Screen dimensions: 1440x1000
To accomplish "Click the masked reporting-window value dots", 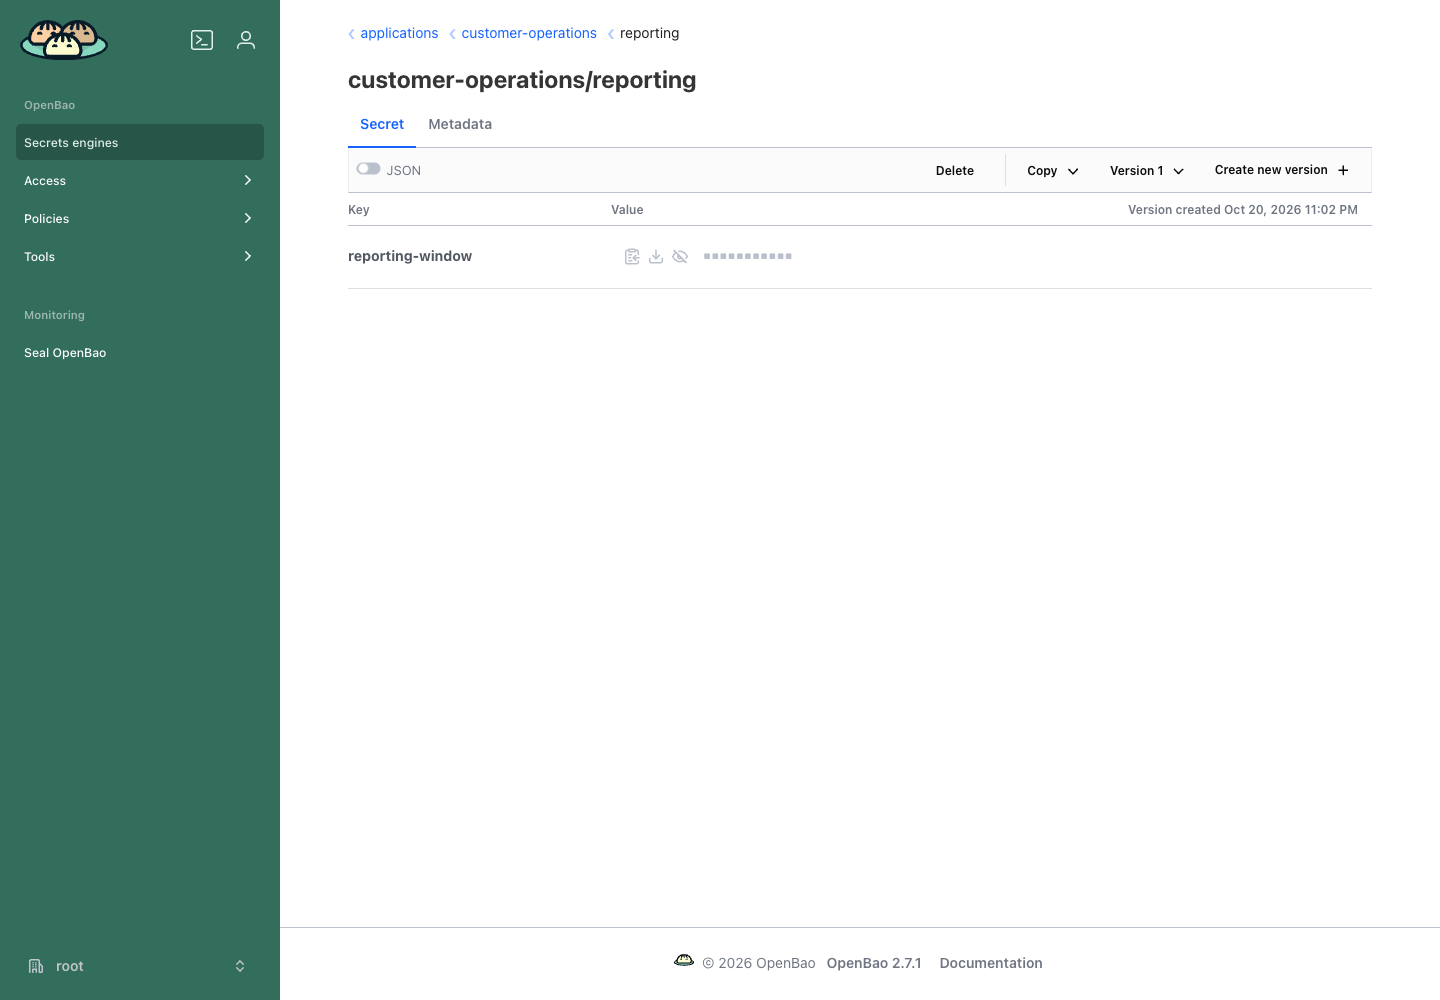I will [748, 257].
